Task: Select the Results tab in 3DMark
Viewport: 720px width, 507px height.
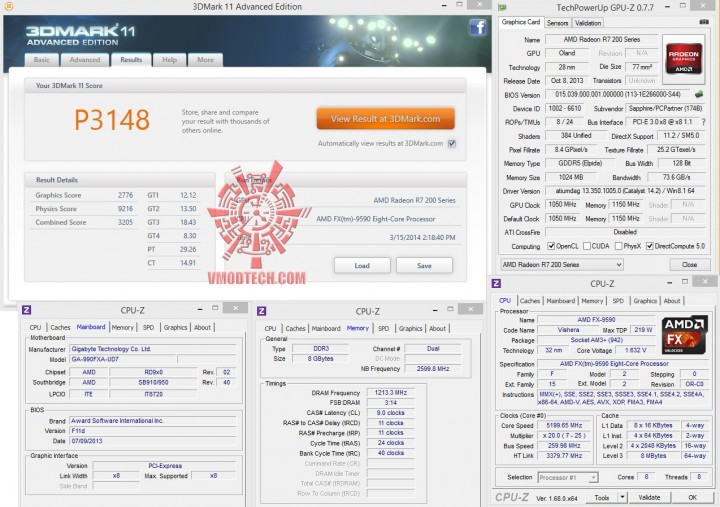Action: 131,60
